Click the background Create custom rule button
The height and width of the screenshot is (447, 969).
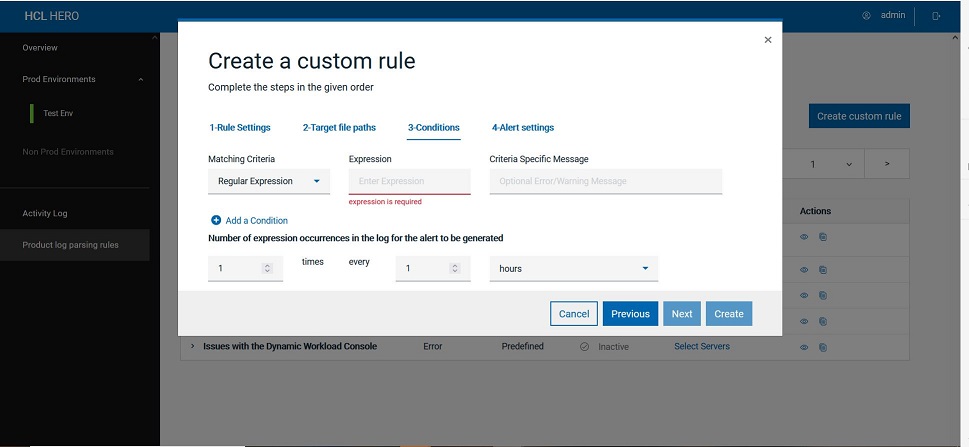pyautogui.click(x=859, y=116)
